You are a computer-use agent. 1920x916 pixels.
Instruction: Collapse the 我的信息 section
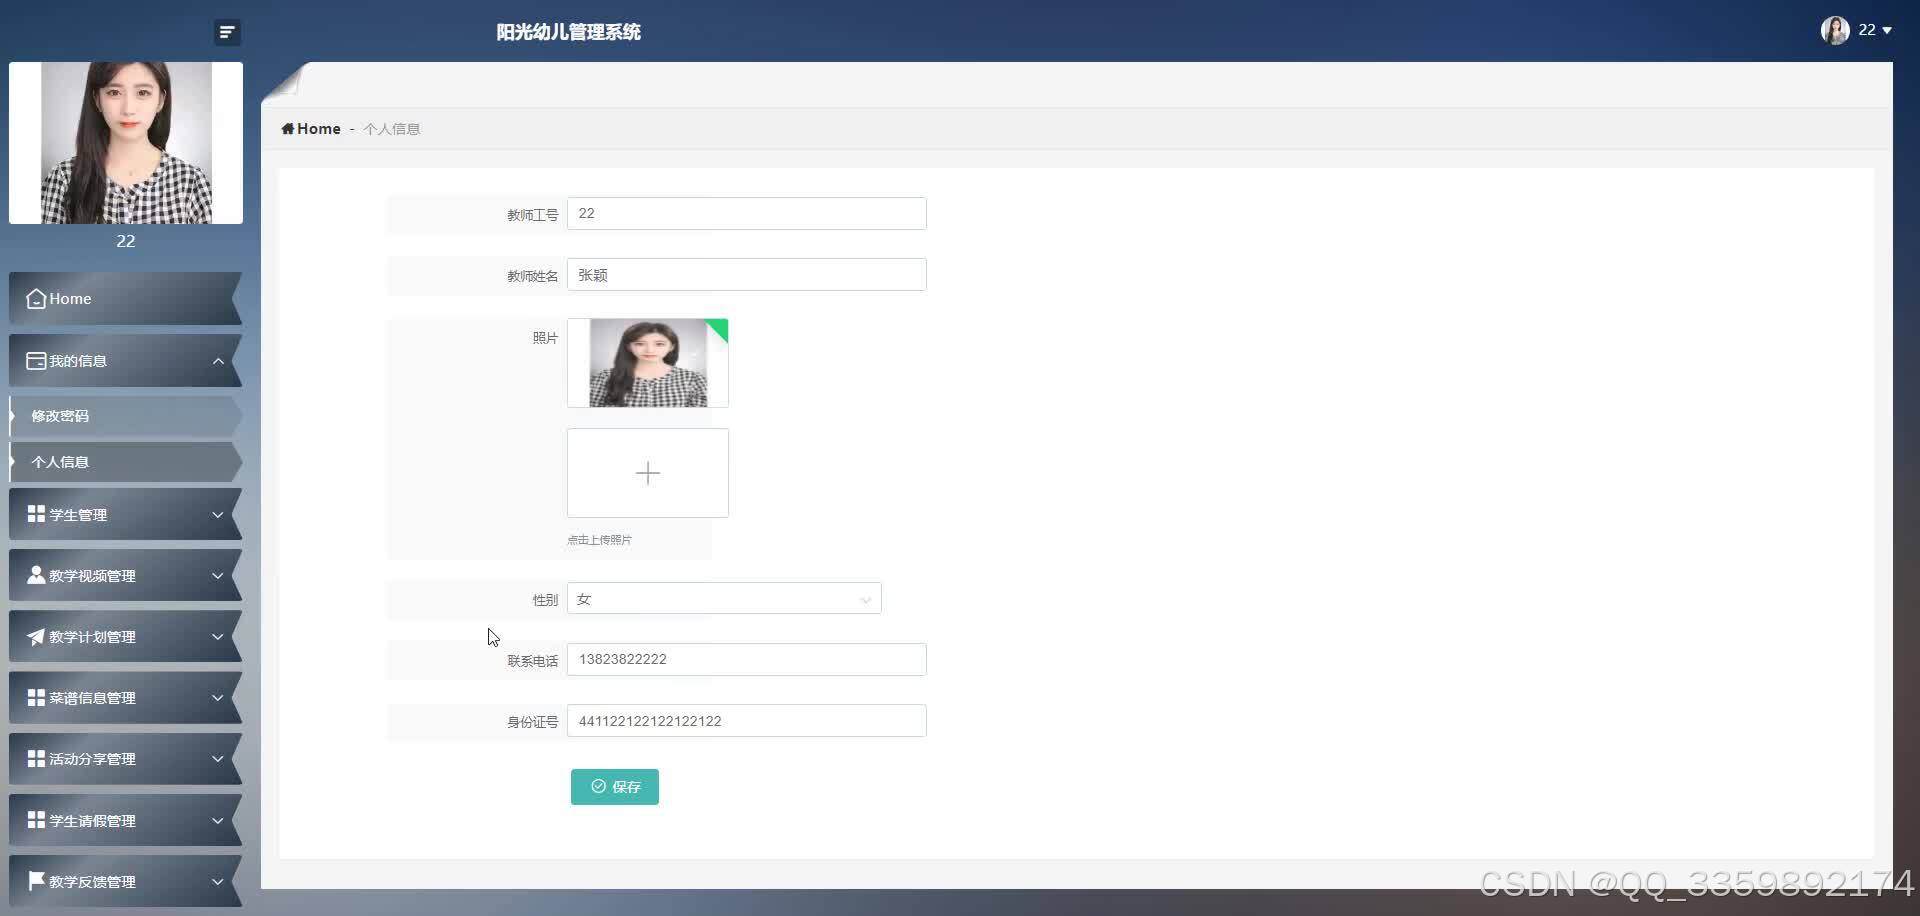point(218,360)
